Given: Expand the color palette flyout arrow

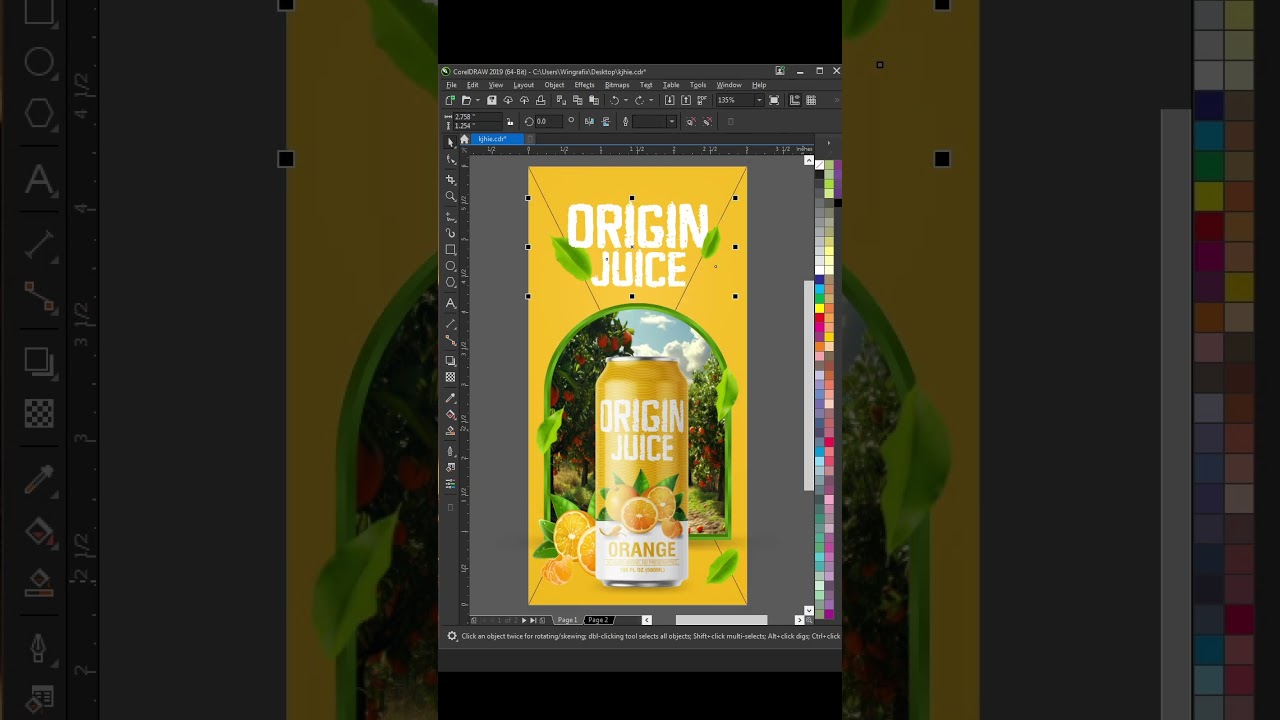Looking at the screenshot, I should click(828, 143).
